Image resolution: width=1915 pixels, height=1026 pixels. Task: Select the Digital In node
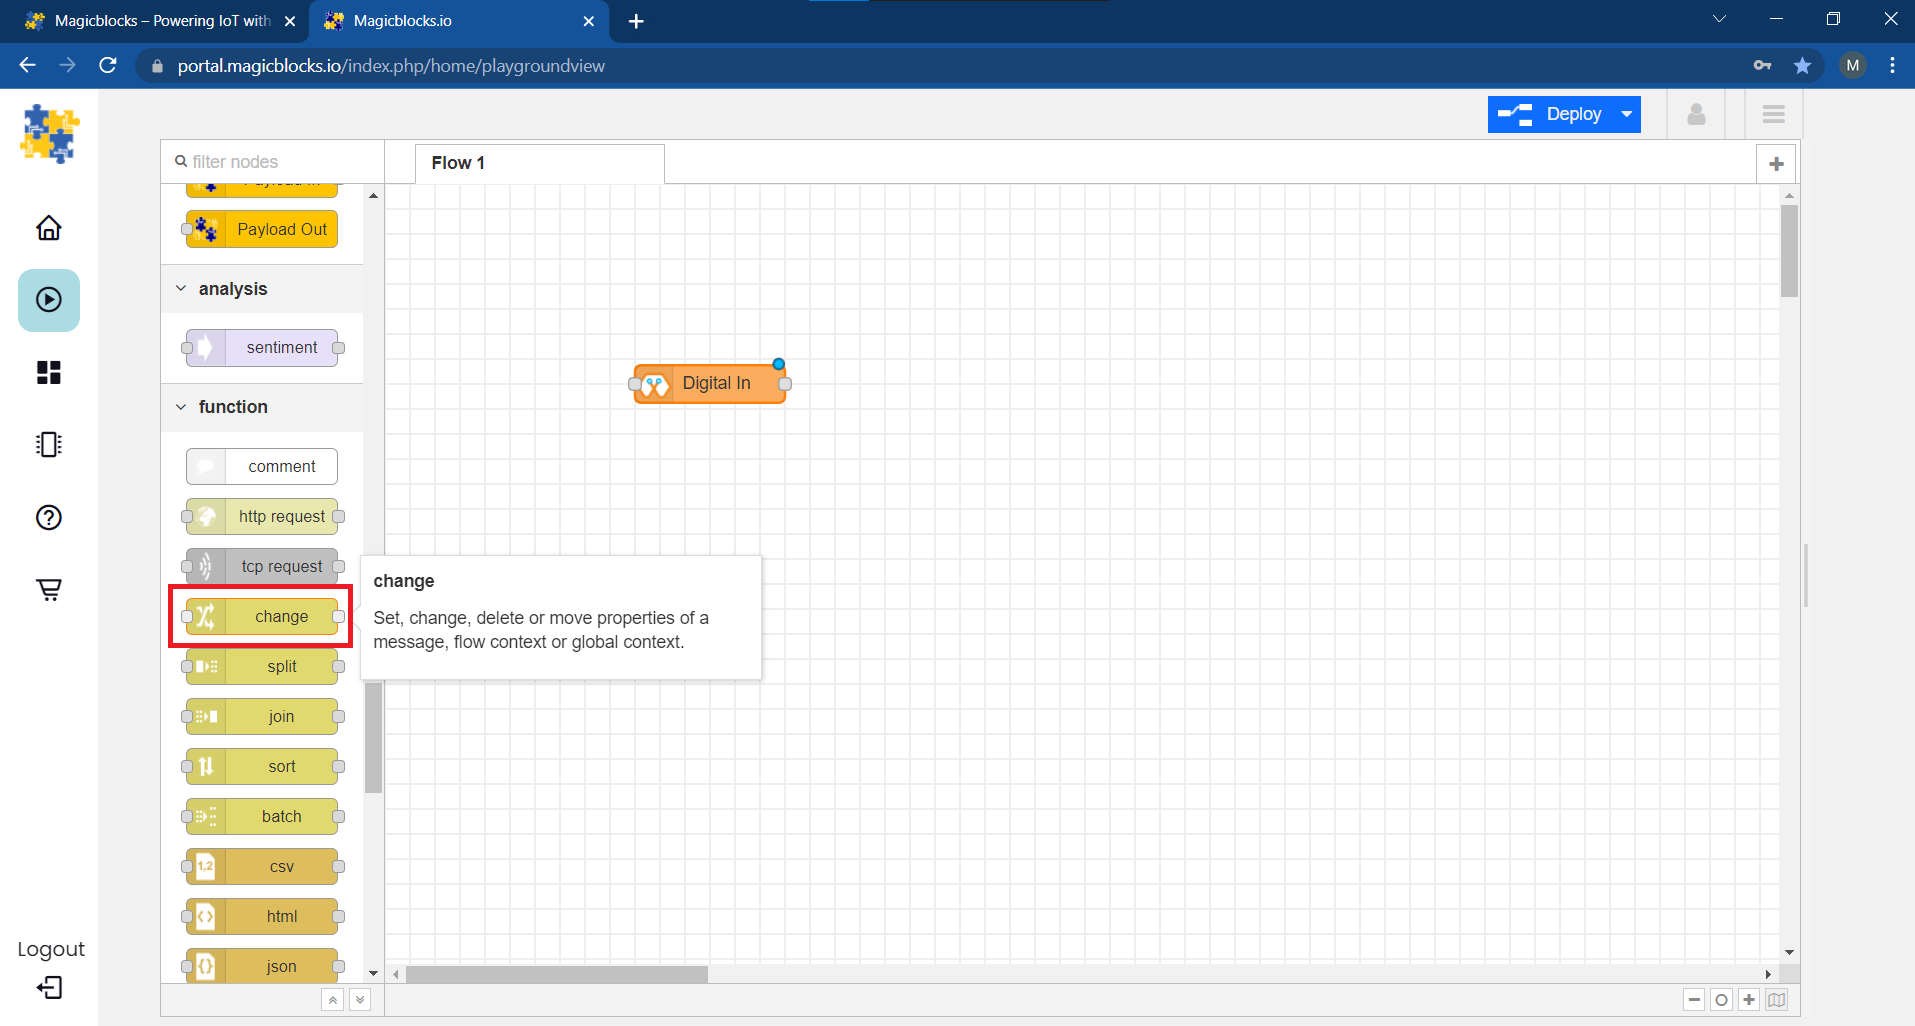[714, 384]
